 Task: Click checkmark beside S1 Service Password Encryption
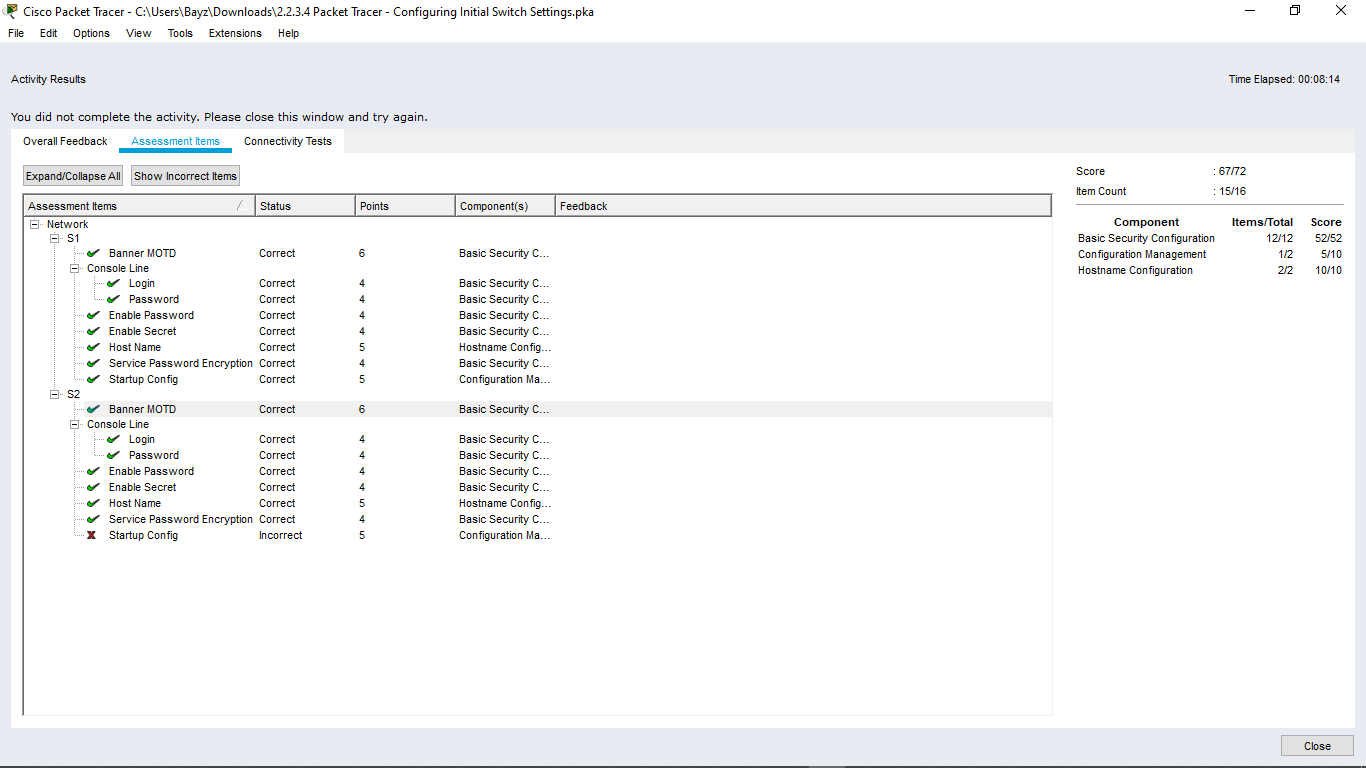93,363
